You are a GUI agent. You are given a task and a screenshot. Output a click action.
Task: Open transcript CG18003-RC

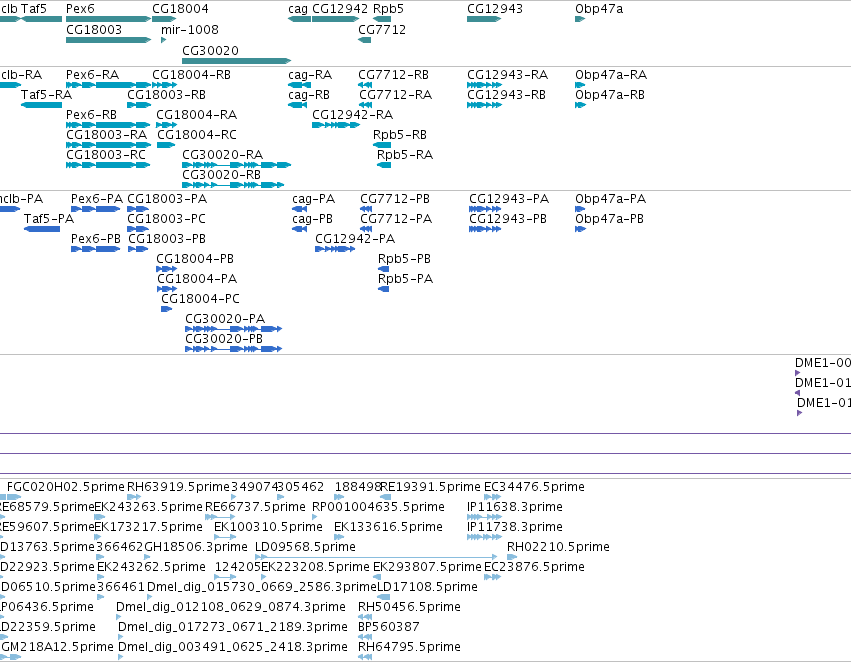pos(106,155)
